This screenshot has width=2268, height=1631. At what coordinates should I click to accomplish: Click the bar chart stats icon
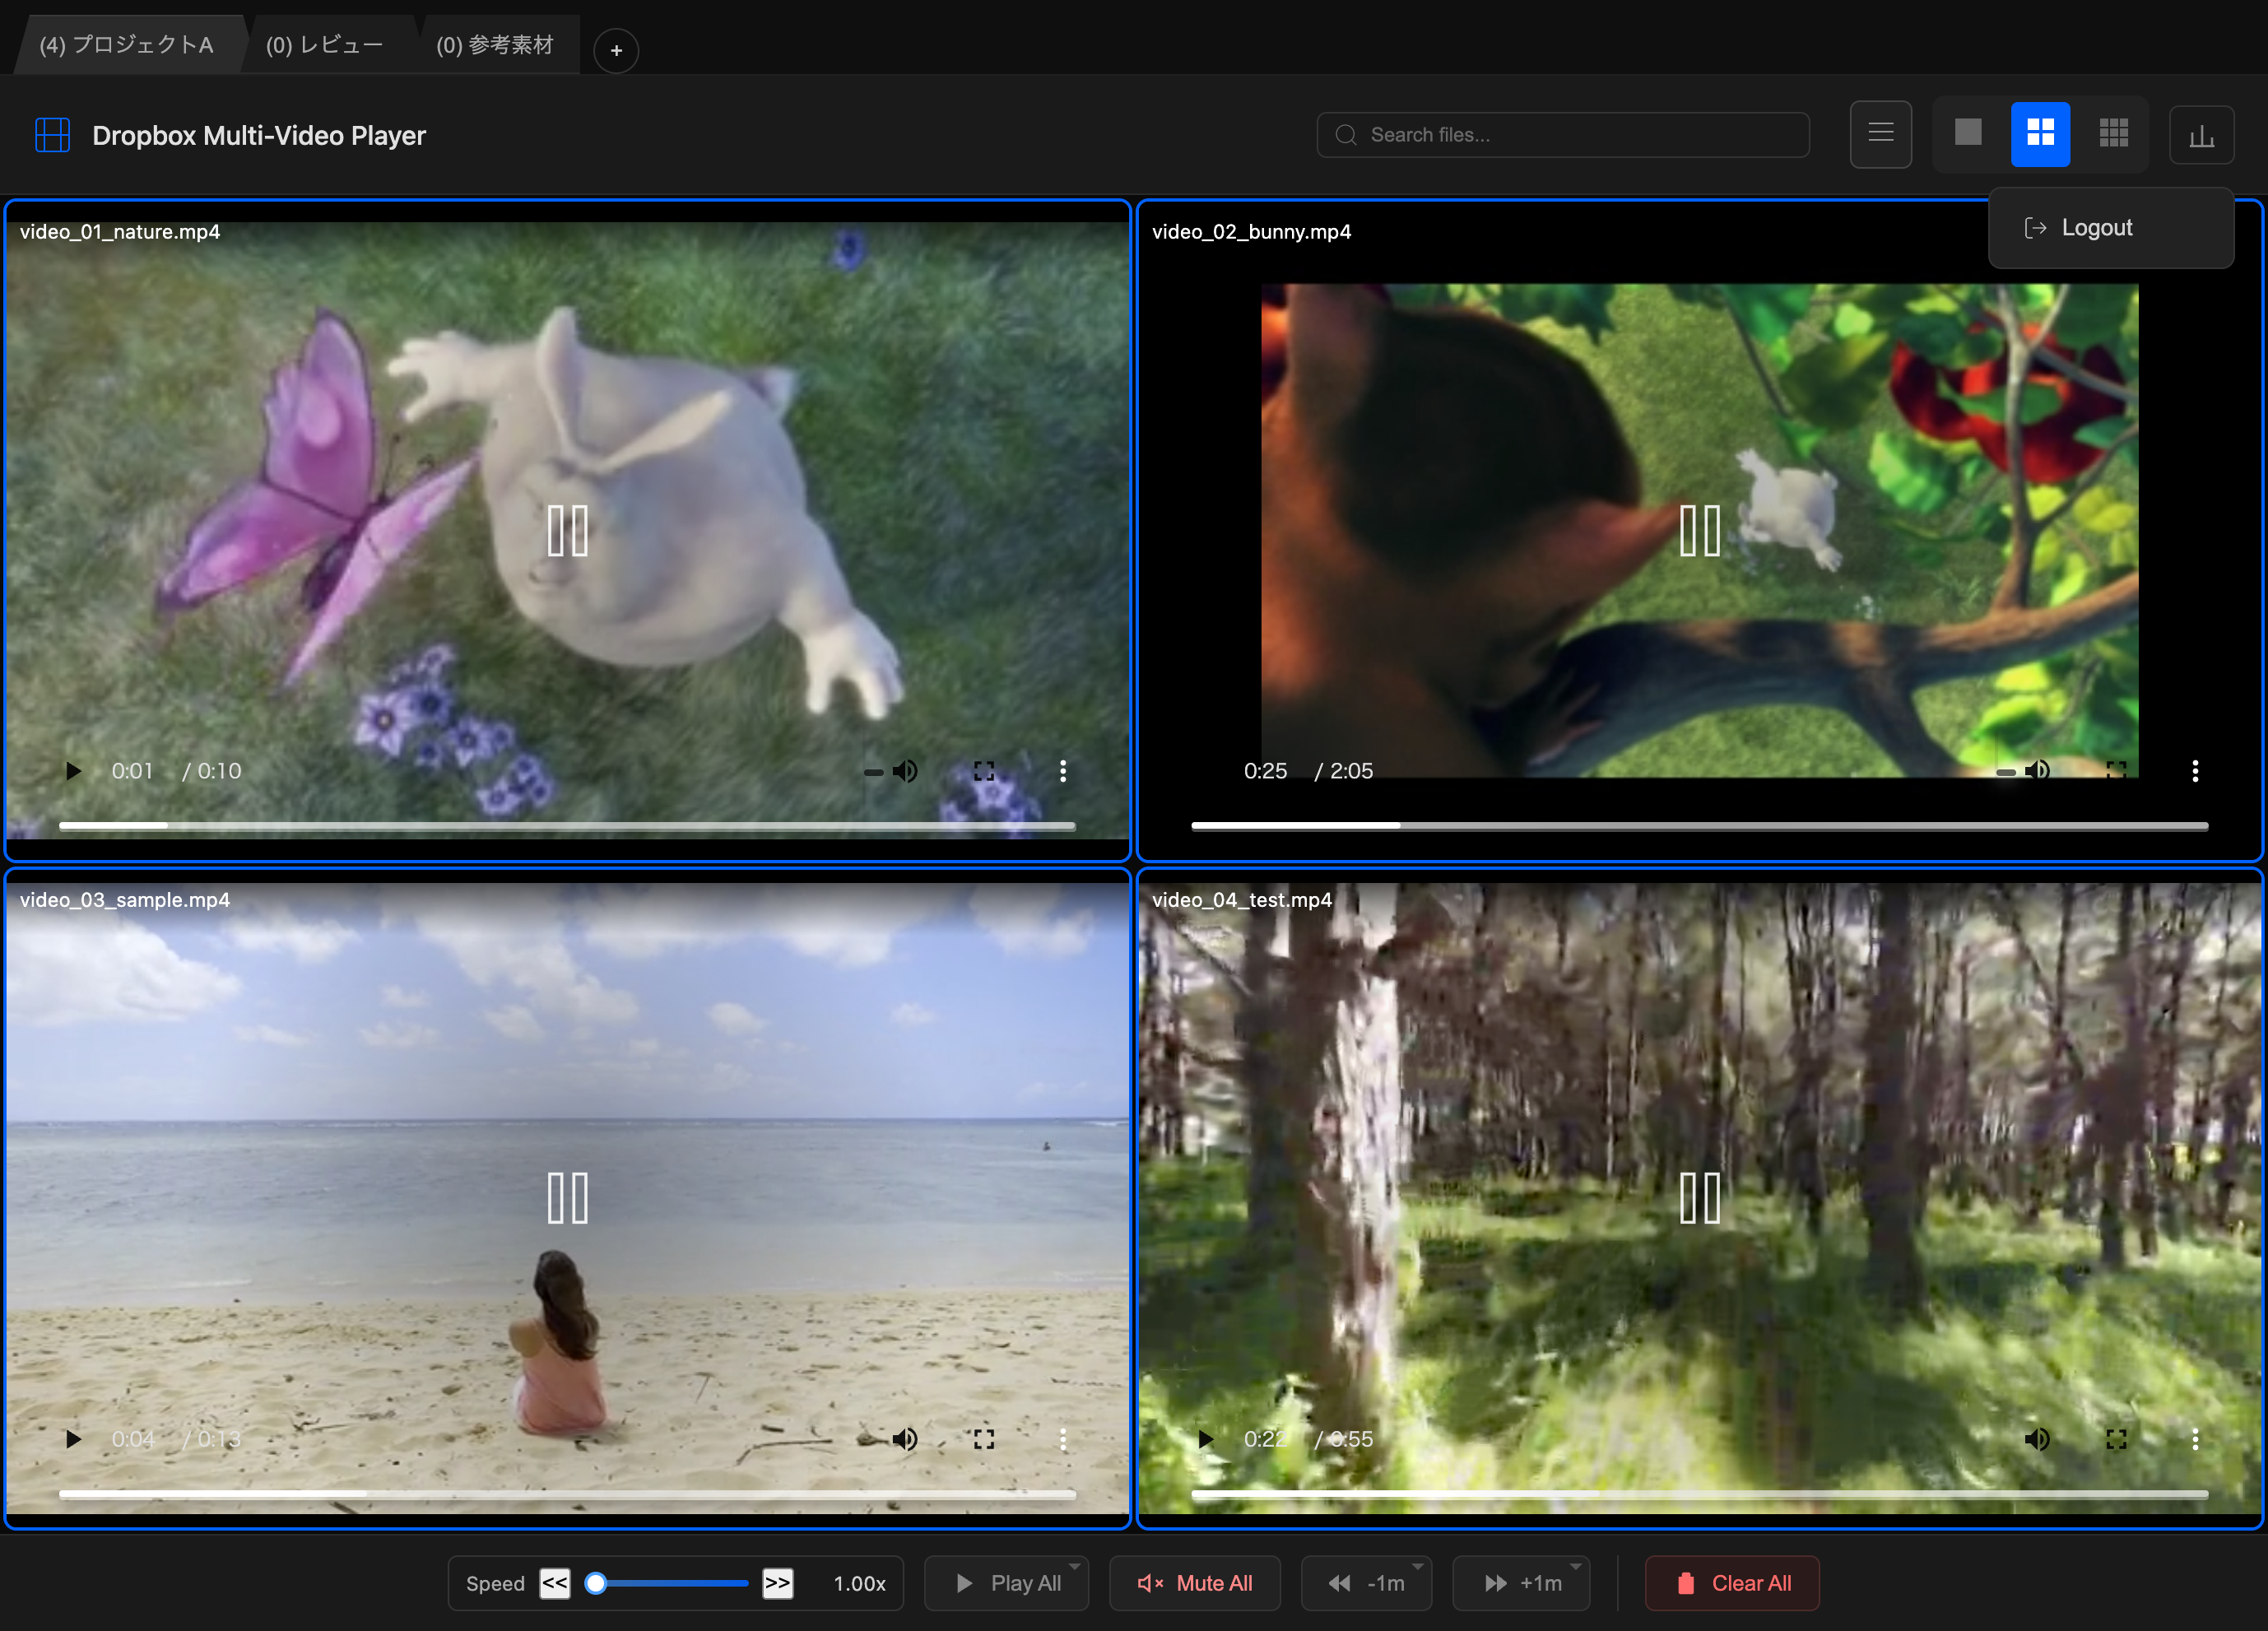point(2201,135)
